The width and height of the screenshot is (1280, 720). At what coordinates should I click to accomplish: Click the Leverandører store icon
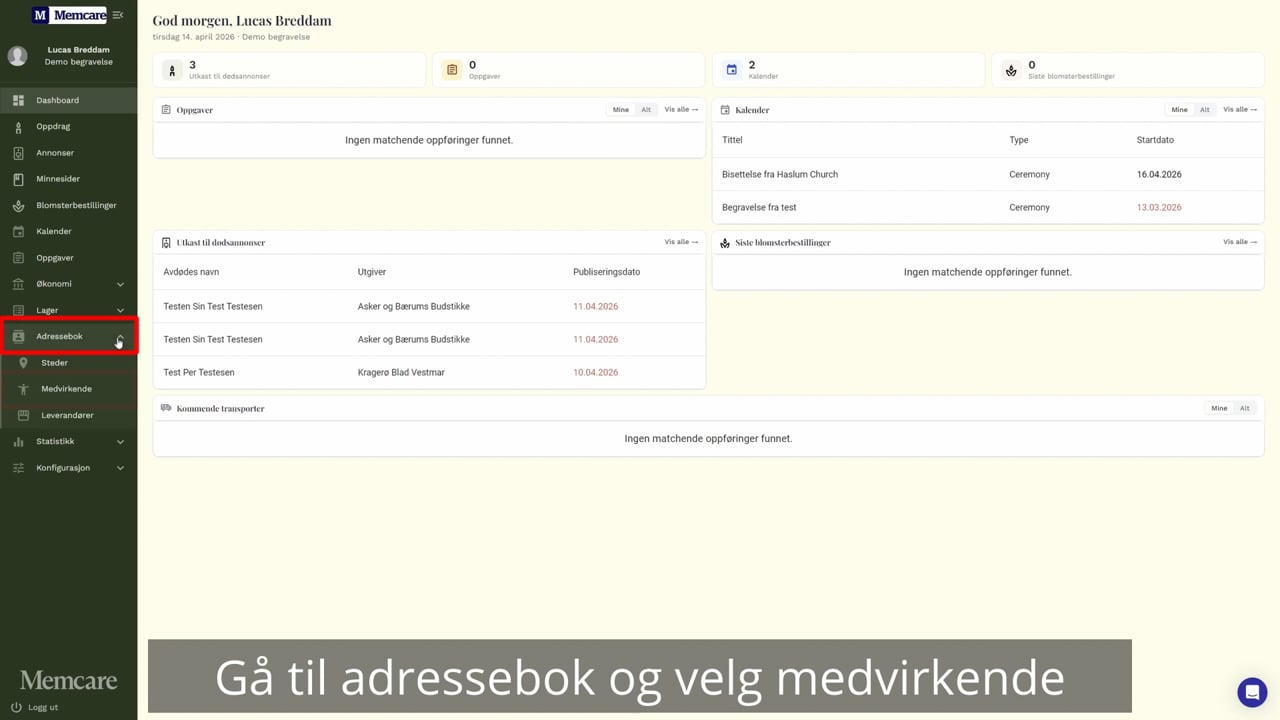click(23, 415)
